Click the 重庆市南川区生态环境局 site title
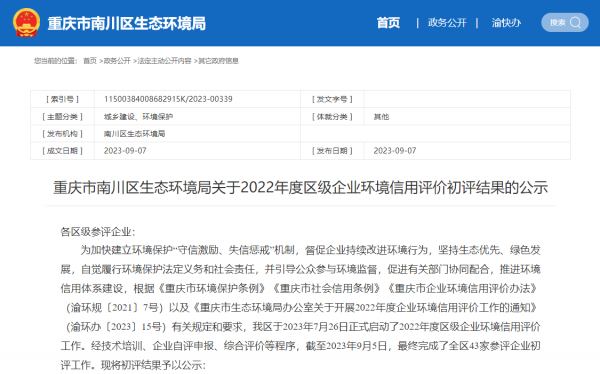Screen dimensions: 600x374 pos(127,23)
